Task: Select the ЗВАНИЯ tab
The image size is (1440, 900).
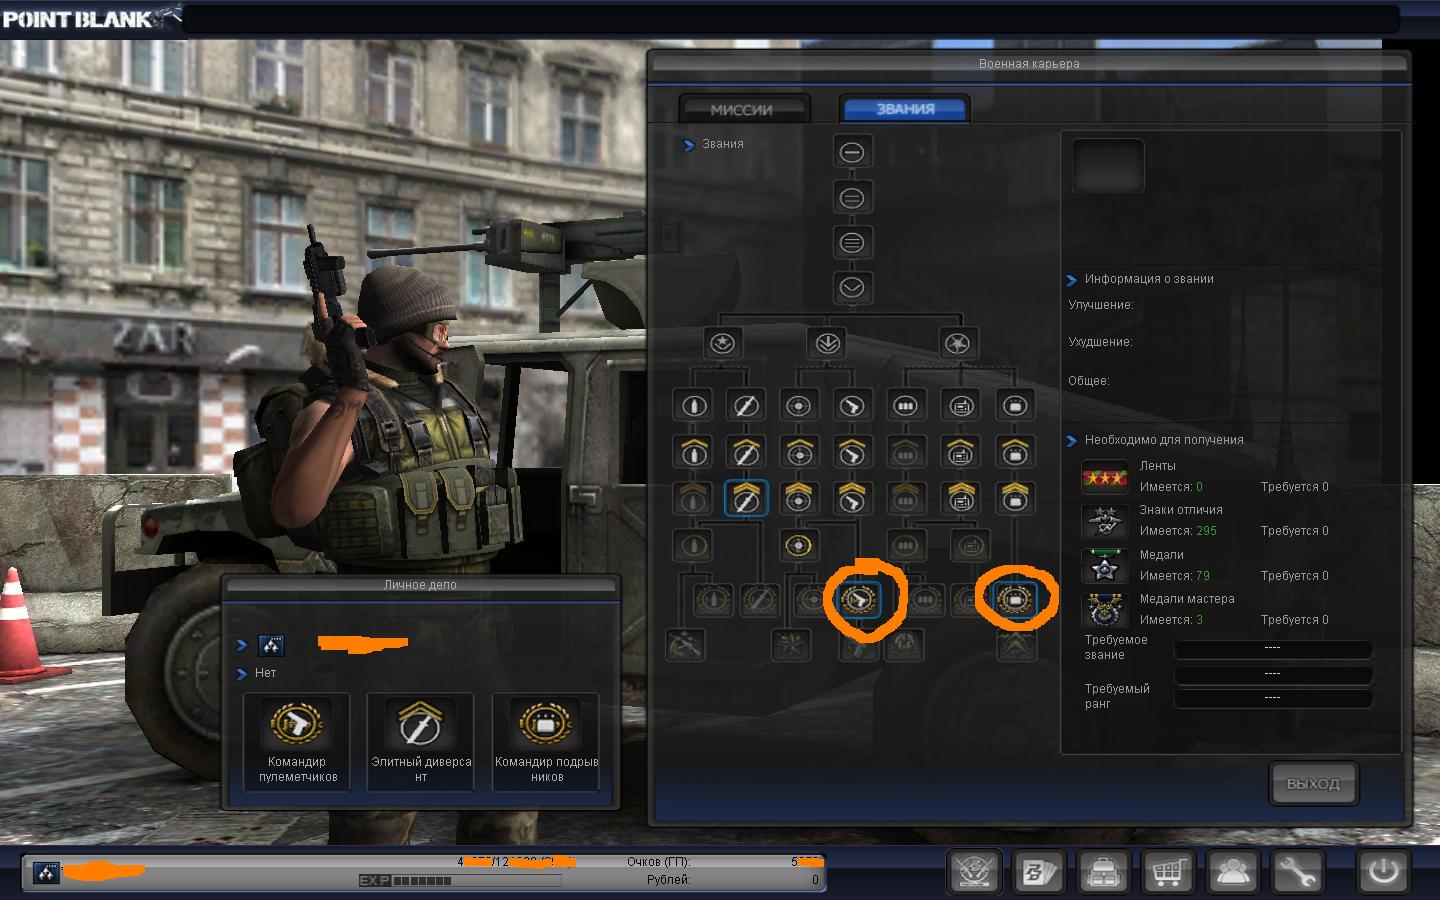Action: pos(905,109)
